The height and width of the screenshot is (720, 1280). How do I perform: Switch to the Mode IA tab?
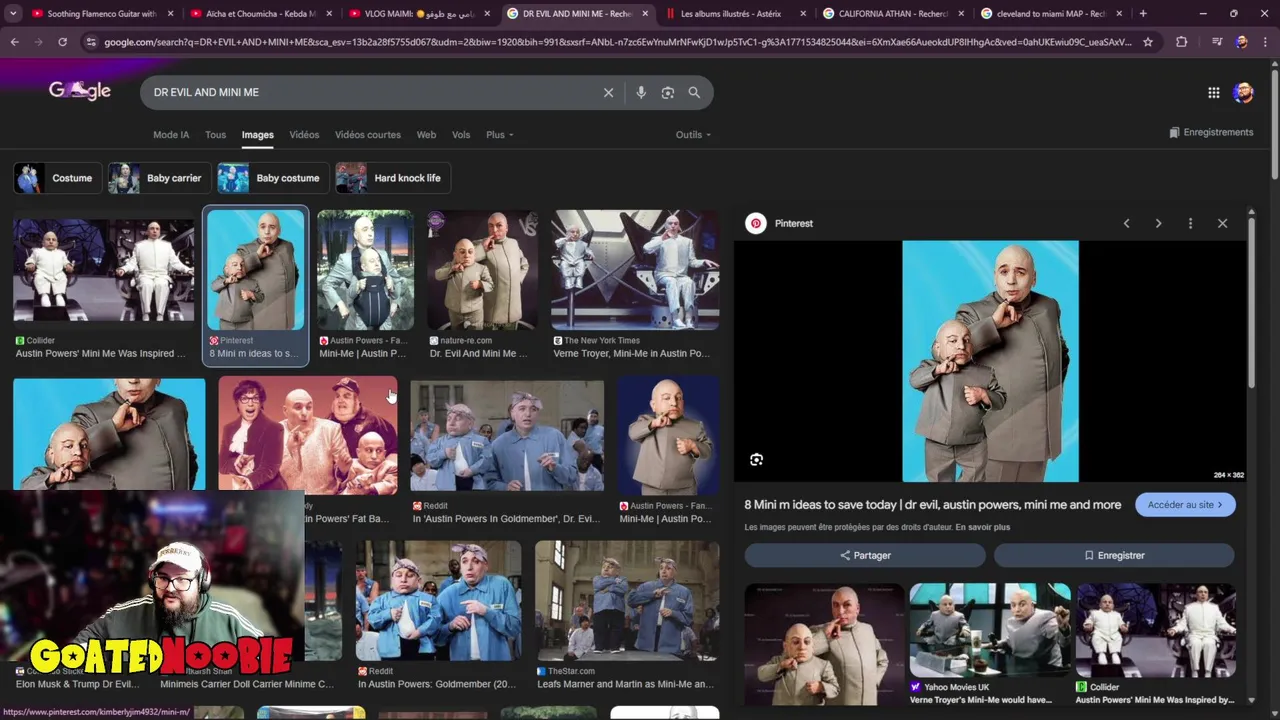[x=171, y=135]
